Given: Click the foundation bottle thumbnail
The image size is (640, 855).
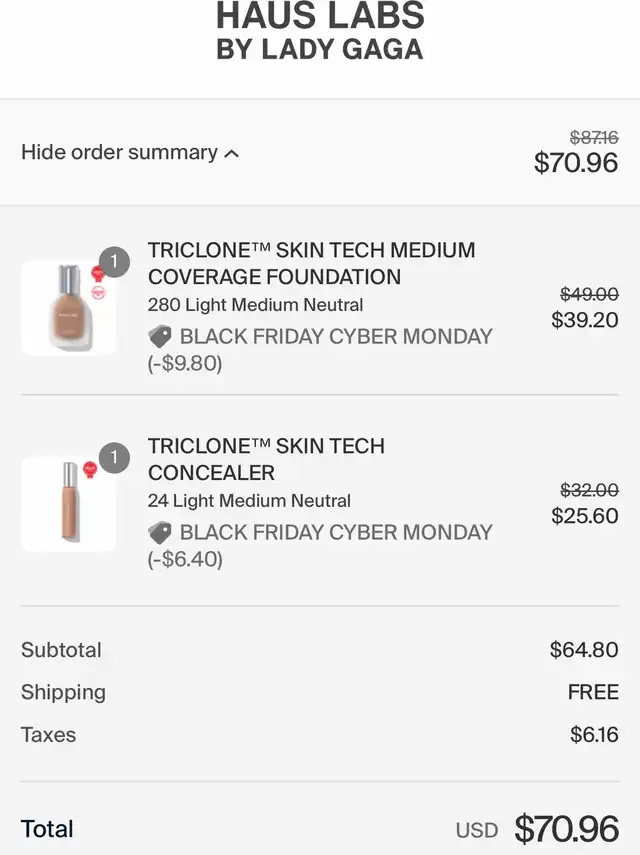Looking at the screenshot, I should pos(69,308).
